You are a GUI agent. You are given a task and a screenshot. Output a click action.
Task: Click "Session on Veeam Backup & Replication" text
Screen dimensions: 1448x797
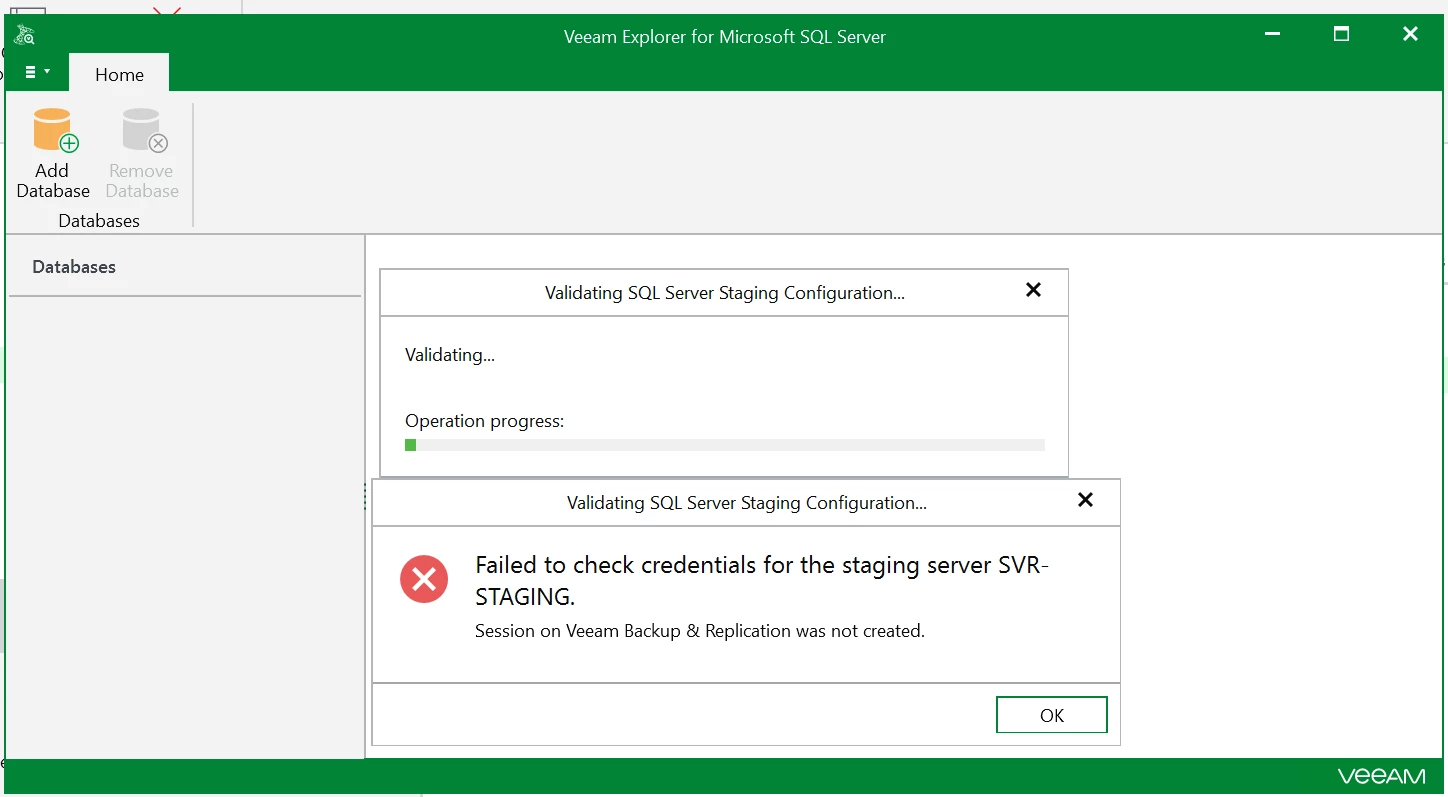(700, 631)
